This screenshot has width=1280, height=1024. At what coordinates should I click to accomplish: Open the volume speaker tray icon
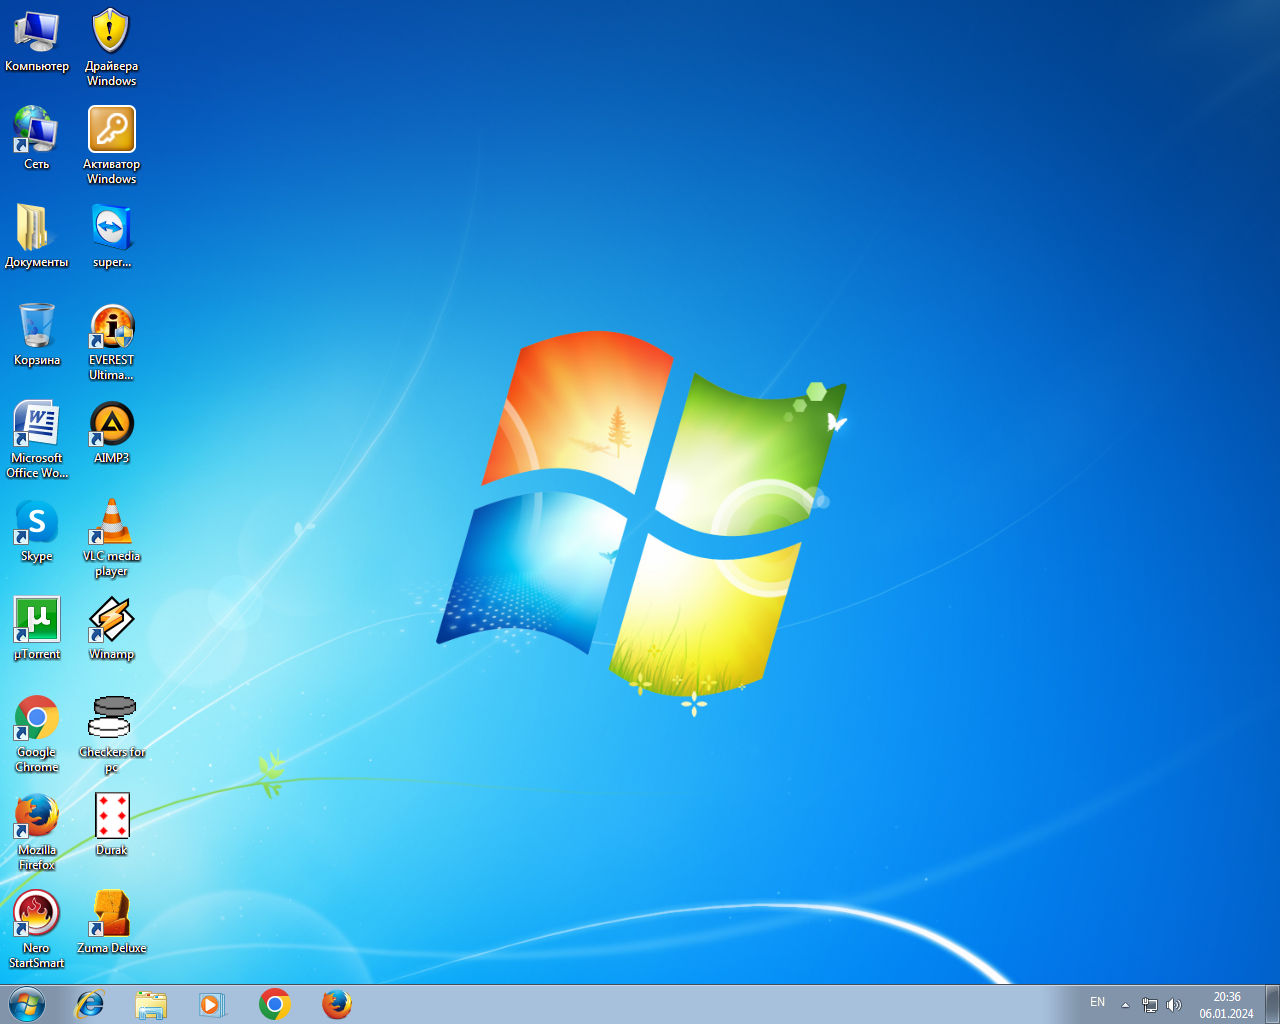(1173, 1005)
